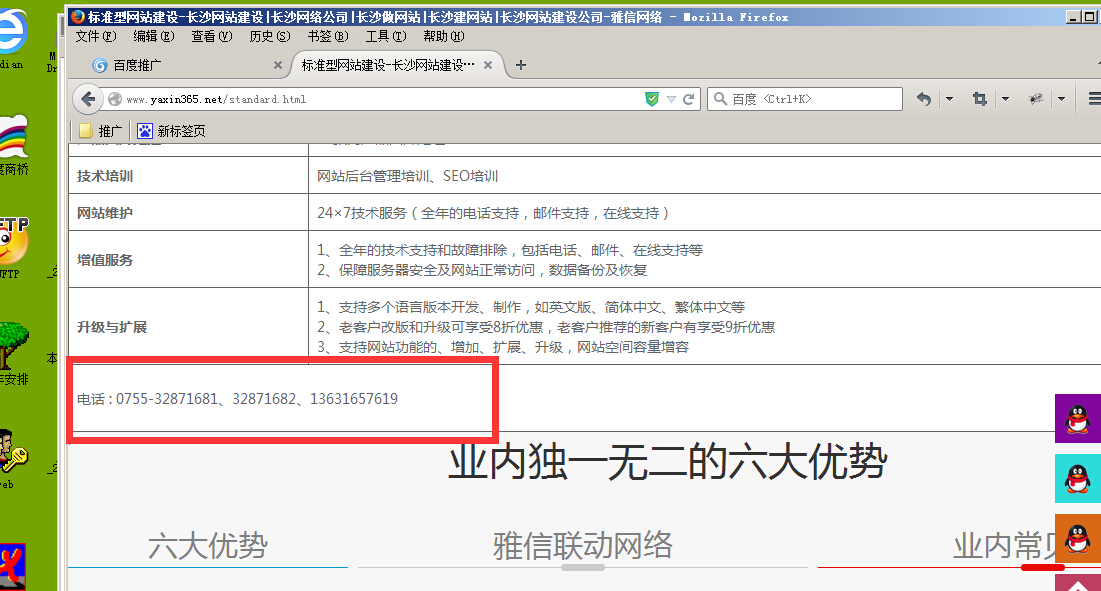Reload the page with the refresh icon
Image resolution: width=1101 pixels, height=591 pixels.
pos(689,99)
